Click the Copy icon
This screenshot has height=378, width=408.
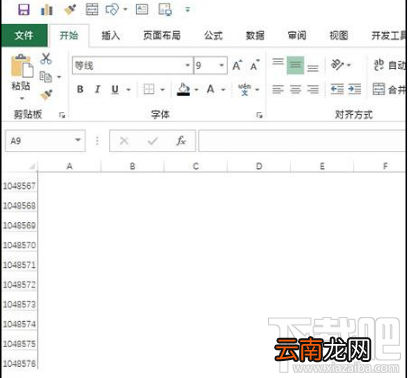(x=46, y=77)
